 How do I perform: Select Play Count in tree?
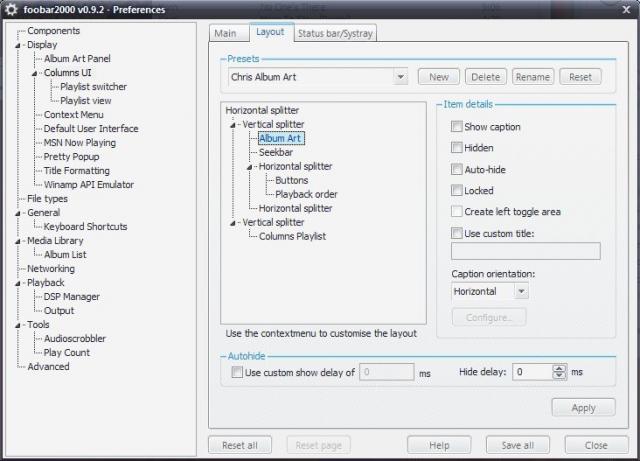[x=67, y=352]
